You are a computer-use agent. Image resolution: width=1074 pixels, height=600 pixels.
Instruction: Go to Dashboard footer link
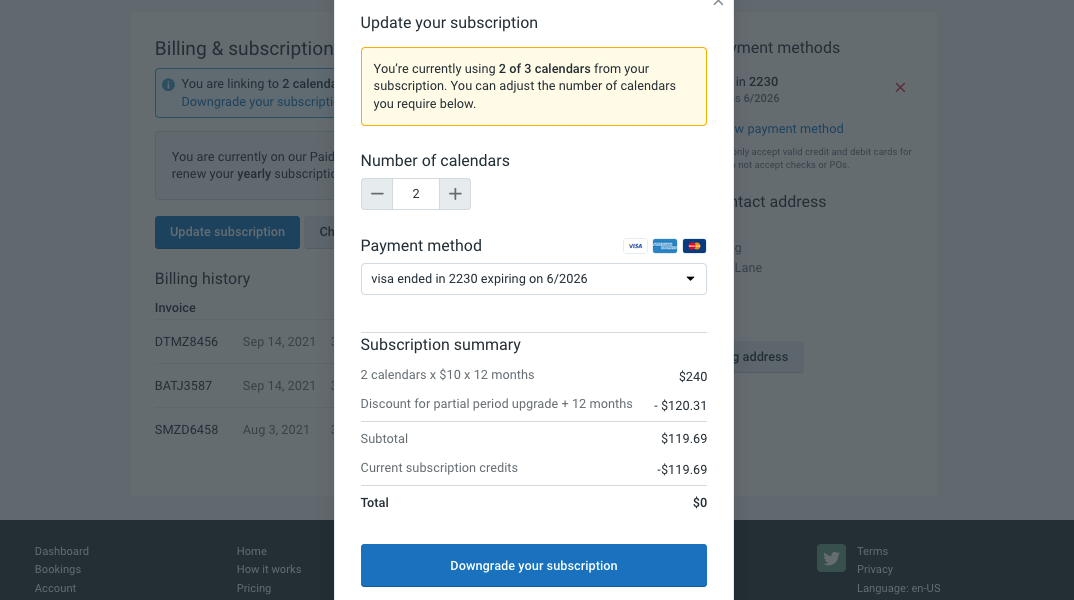pos(62,551)
